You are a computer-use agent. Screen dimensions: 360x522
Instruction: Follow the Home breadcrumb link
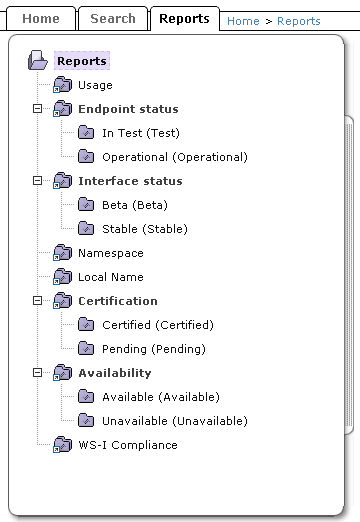[243, 21]
